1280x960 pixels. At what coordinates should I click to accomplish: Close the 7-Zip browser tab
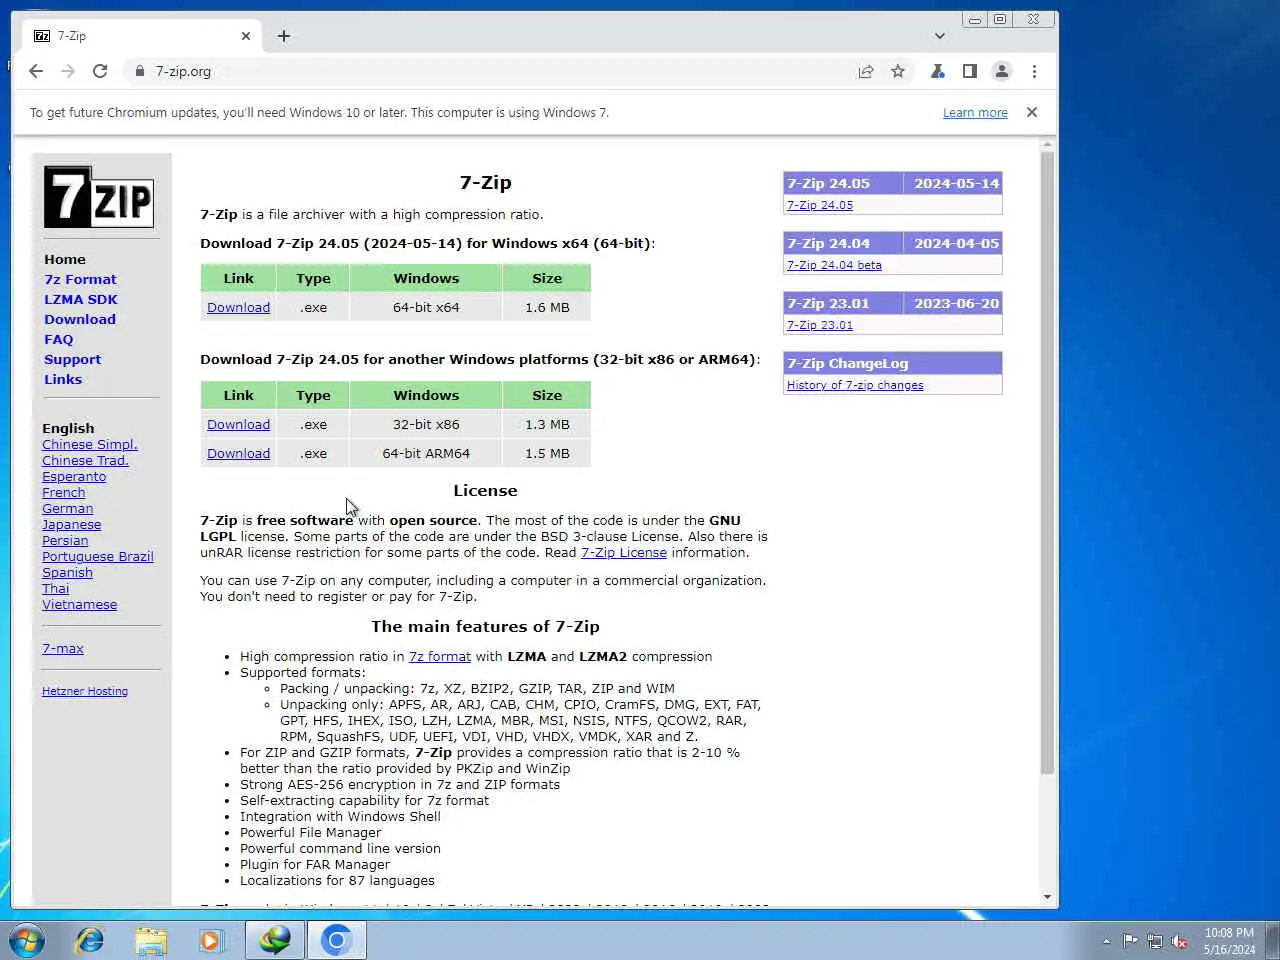[246, 36]
